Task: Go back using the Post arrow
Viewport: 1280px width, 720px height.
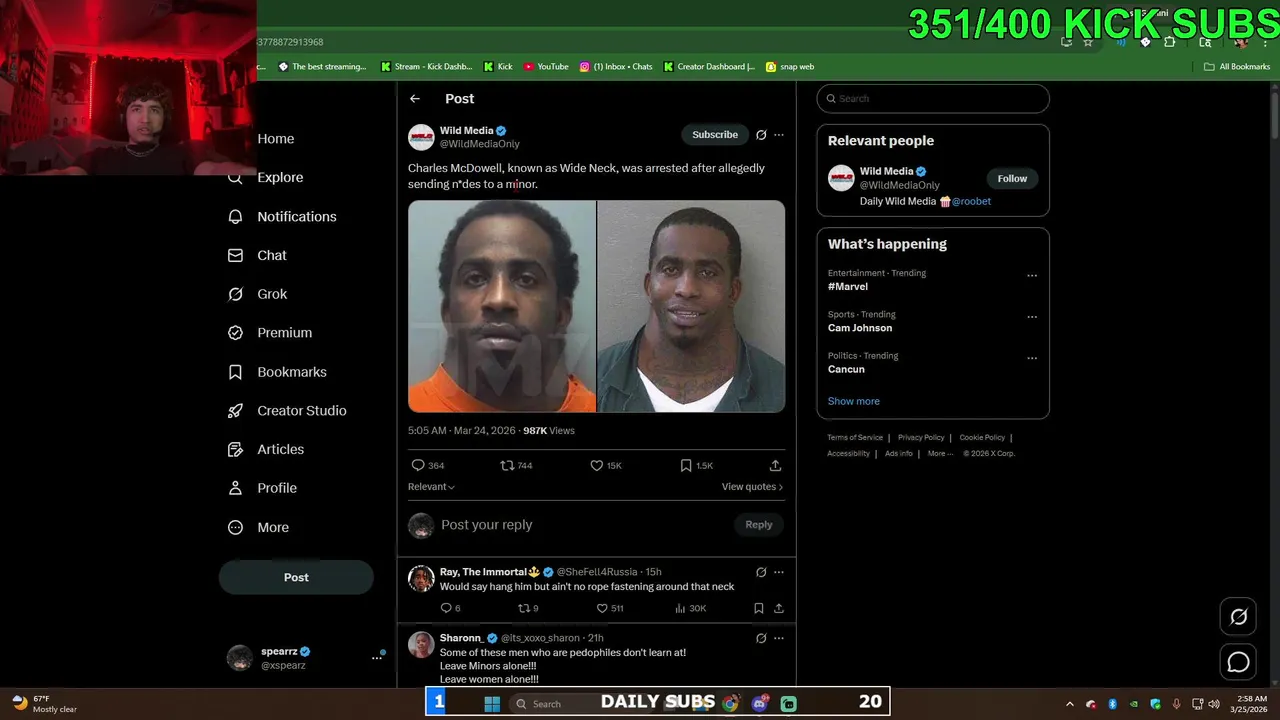Action: point(415,99)
